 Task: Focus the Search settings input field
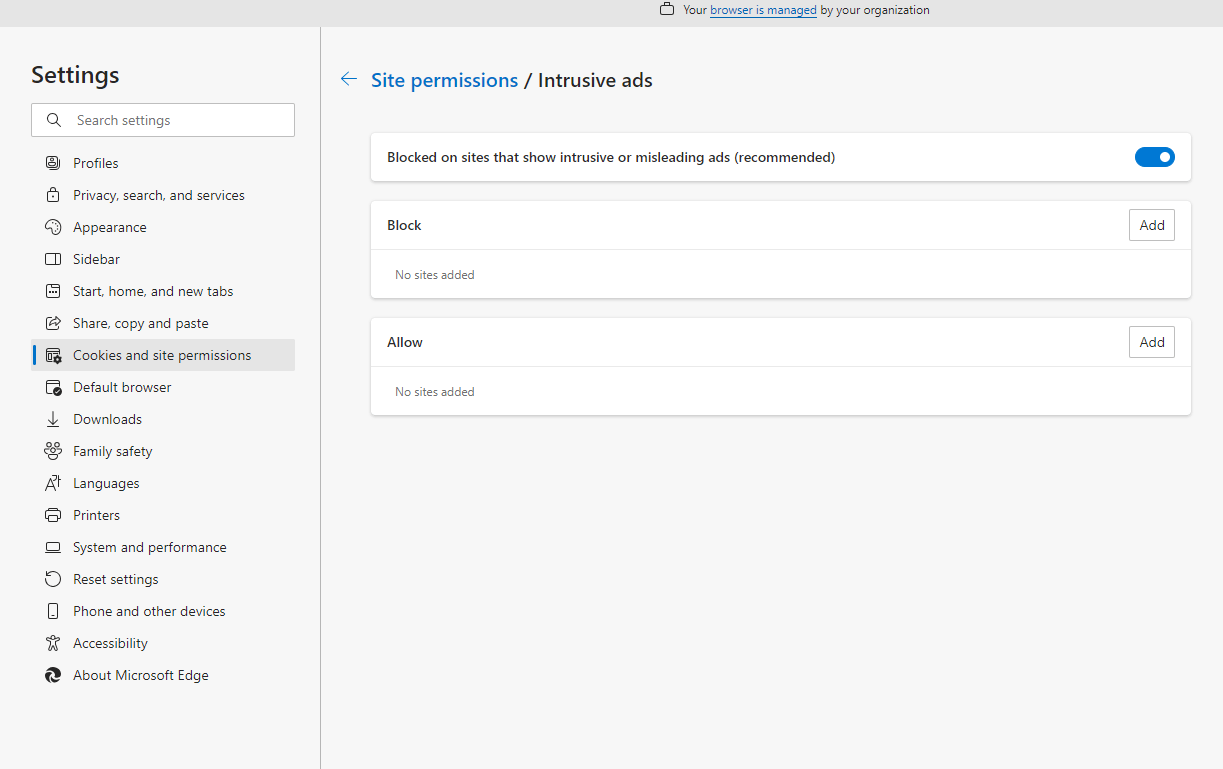[163, 120]
